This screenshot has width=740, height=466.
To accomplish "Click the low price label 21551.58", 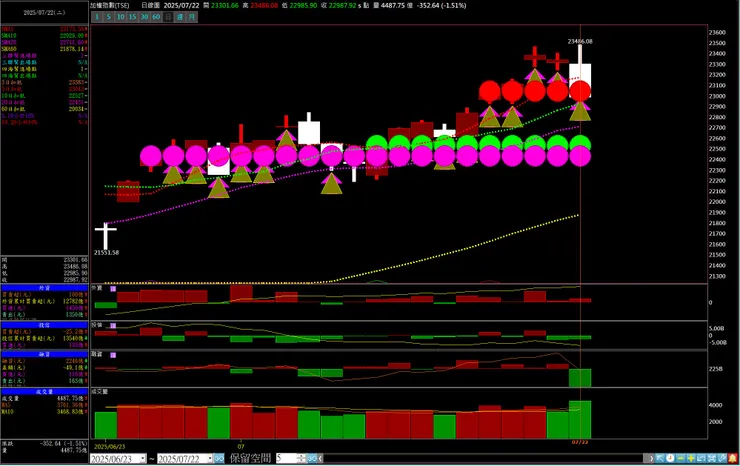I will 106,253.
